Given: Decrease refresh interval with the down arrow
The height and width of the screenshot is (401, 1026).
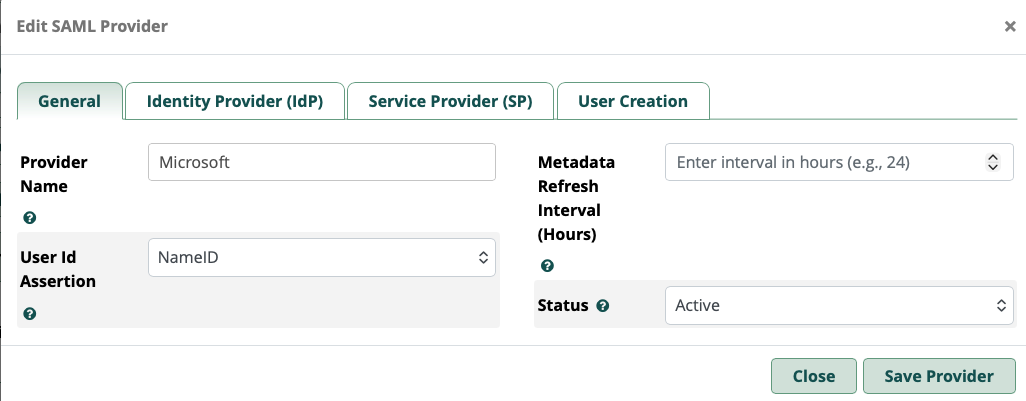Looking at the screenshot, I should (x=993, y=167).
